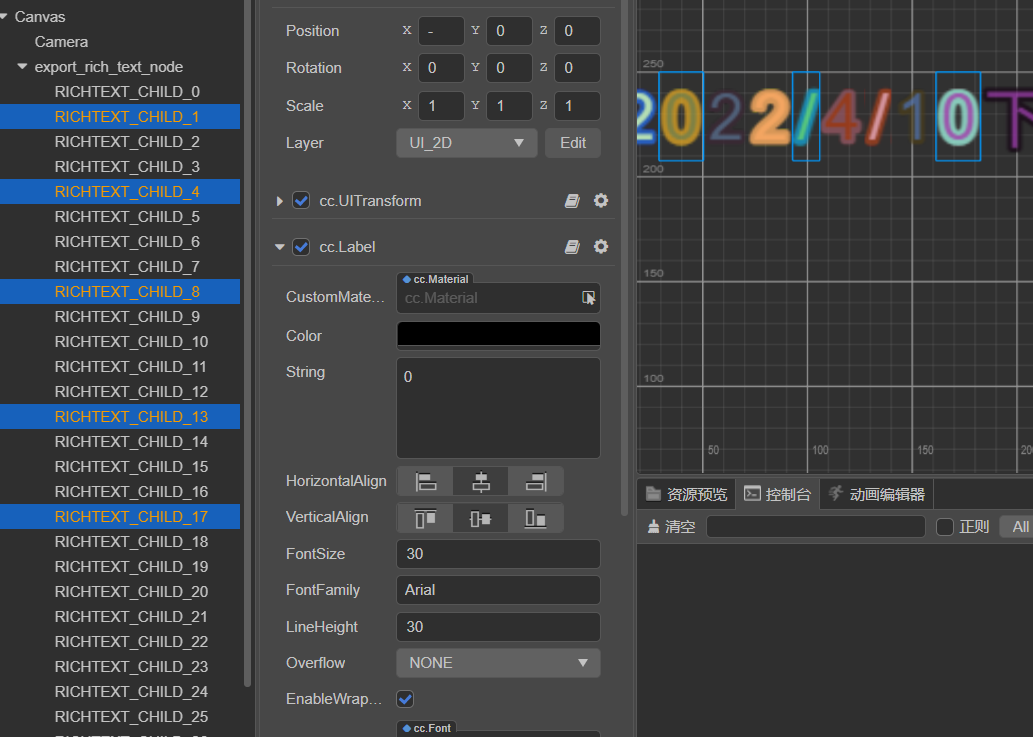
Task: Open cc.Label gear settings menu
Action: point(600,247)
